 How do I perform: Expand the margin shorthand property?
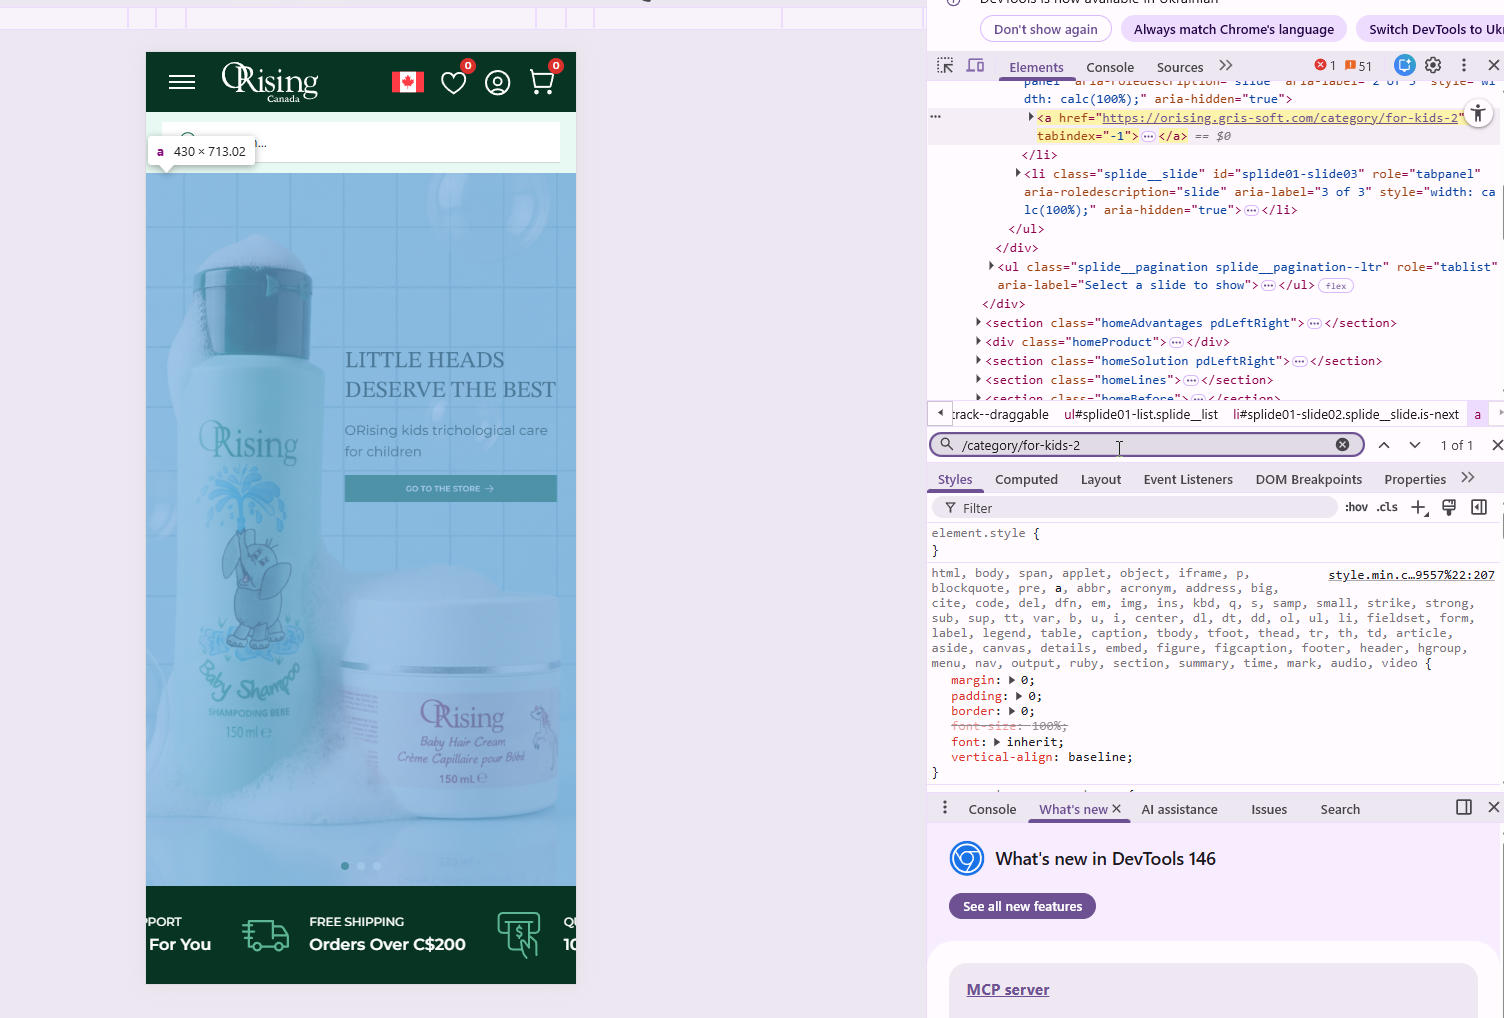(x=1014, y=680)
